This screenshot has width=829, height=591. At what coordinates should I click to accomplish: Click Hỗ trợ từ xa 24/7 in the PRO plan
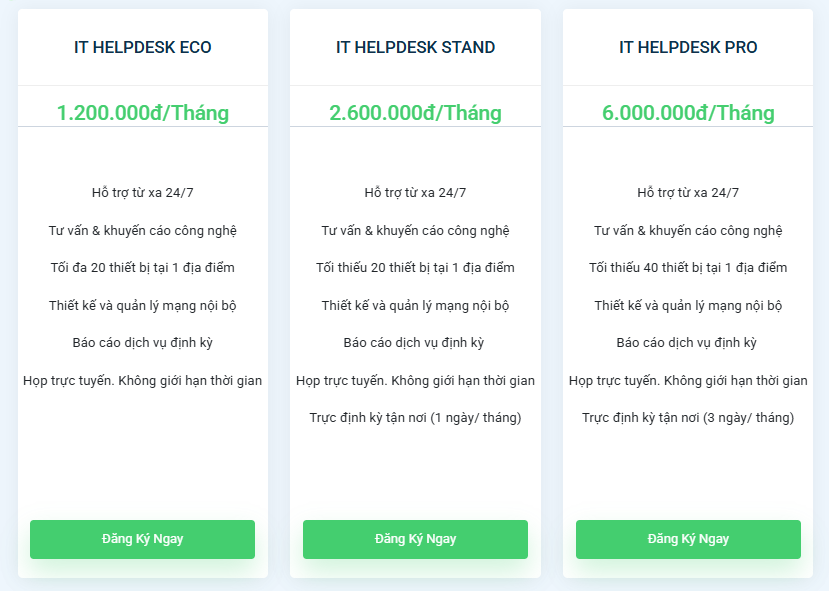[687, 192]
